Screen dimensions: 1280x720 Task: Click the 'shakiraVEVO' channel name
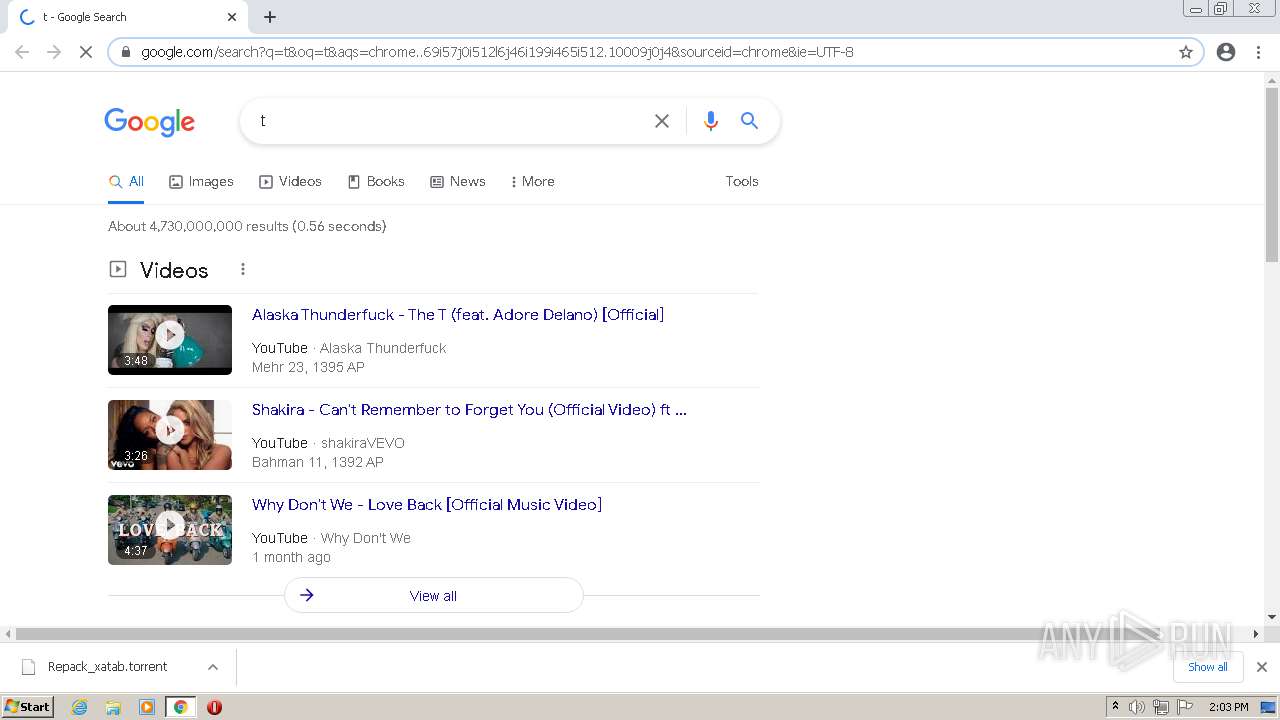click(x=363, y=443)
